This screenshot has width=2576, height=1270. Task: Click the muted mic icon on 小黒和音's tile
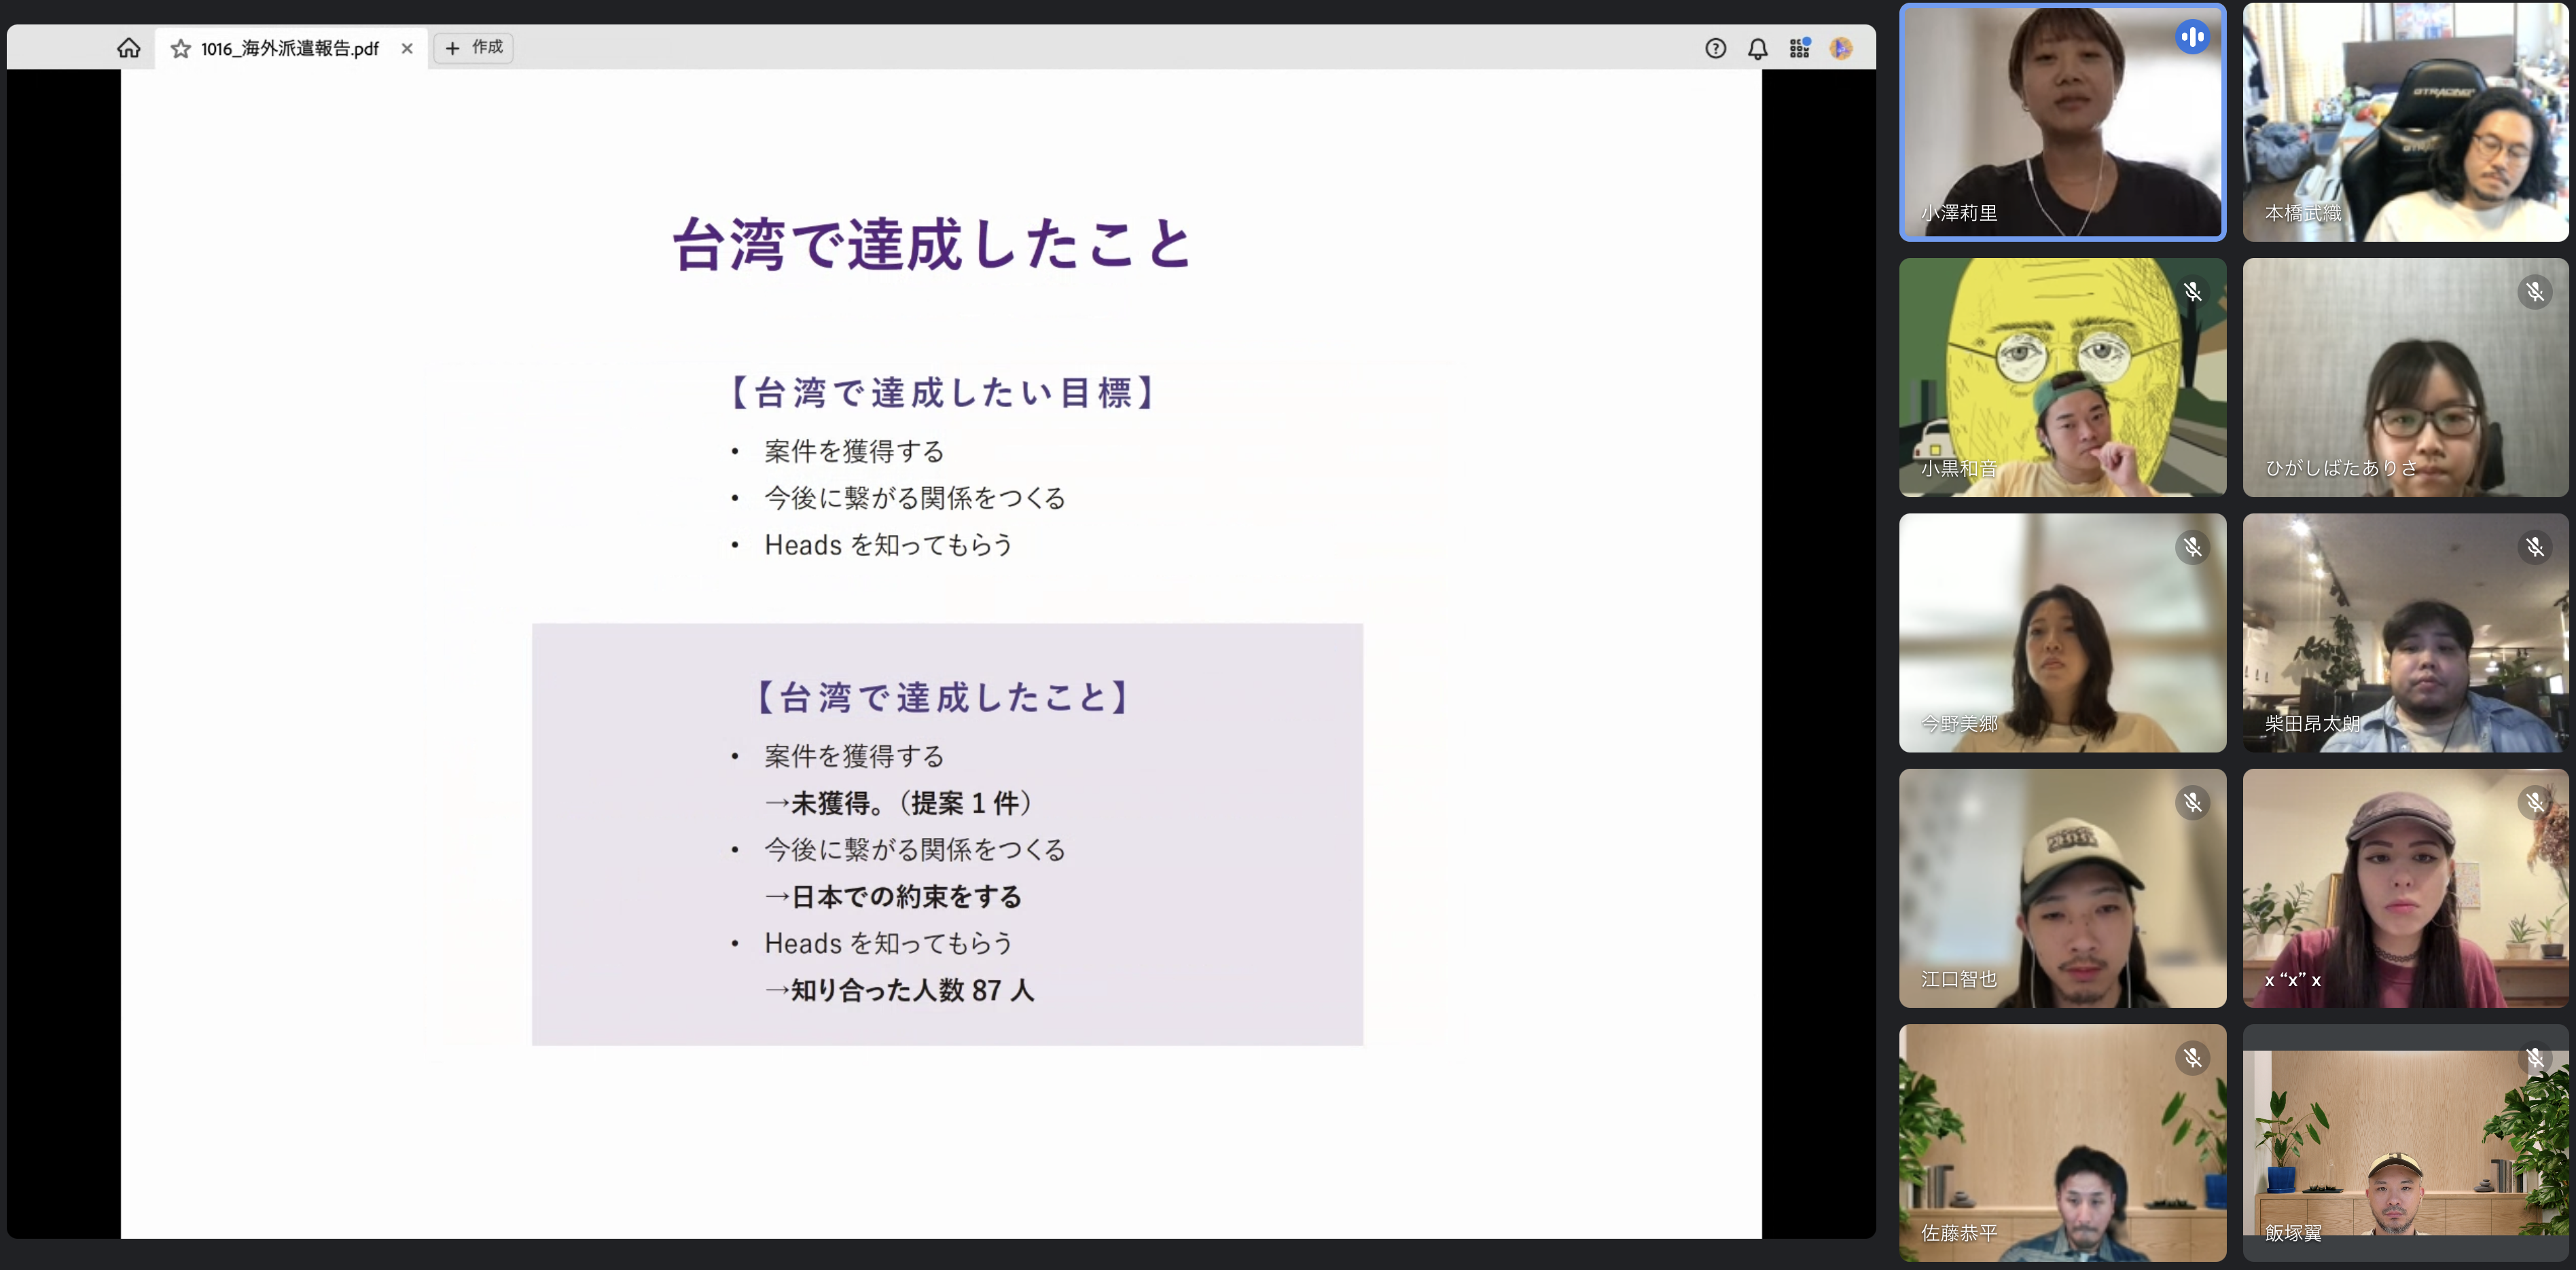2192,292
